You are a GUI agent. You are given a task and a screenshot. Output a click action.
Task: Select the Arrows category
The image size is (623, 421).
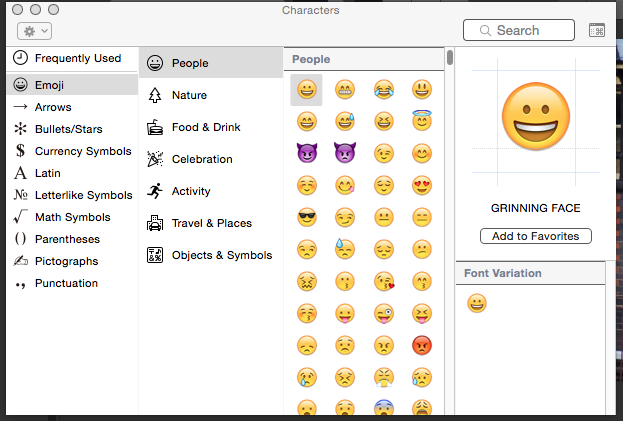(53, 107)
